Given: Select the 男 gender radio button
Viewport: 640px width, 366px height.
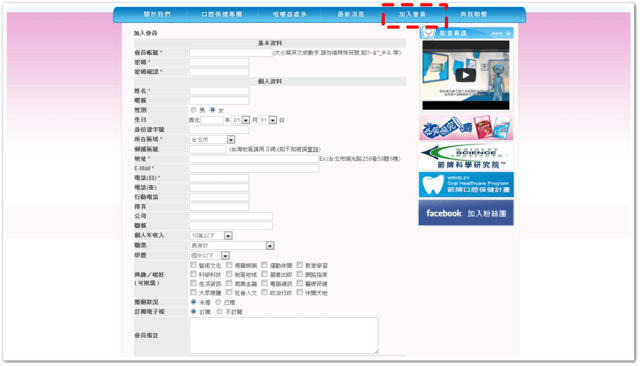Looking at the screenshot, I should coord(193,110).
